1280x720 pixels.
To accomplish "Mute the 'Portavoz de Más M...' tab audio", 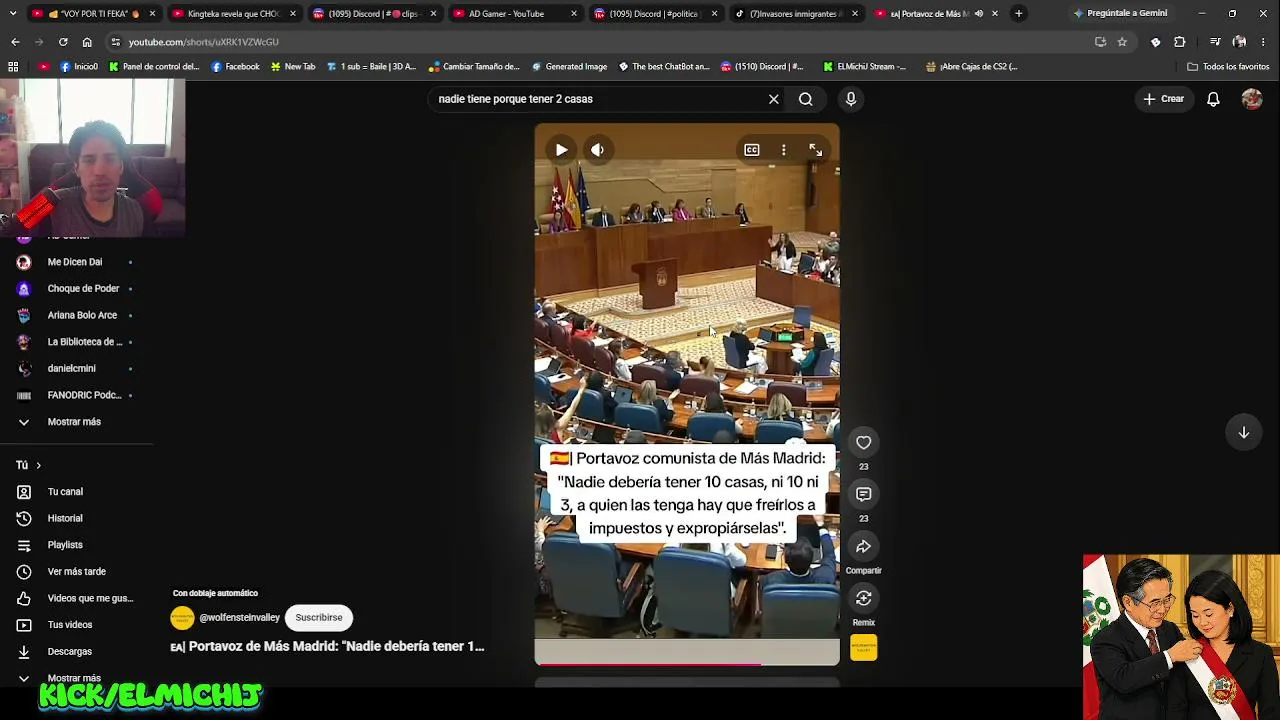I will point(979,14).
